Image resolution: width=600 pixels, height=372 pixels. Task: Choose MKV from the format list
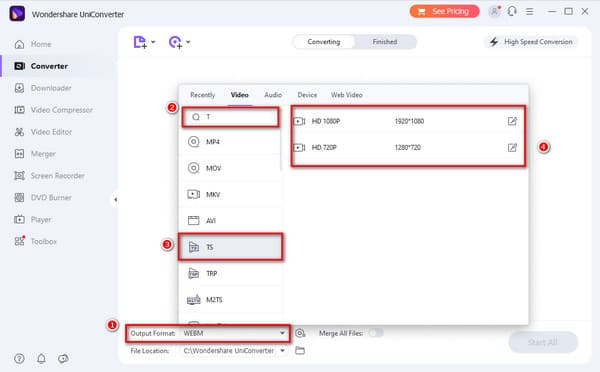(x=231, y=194)
